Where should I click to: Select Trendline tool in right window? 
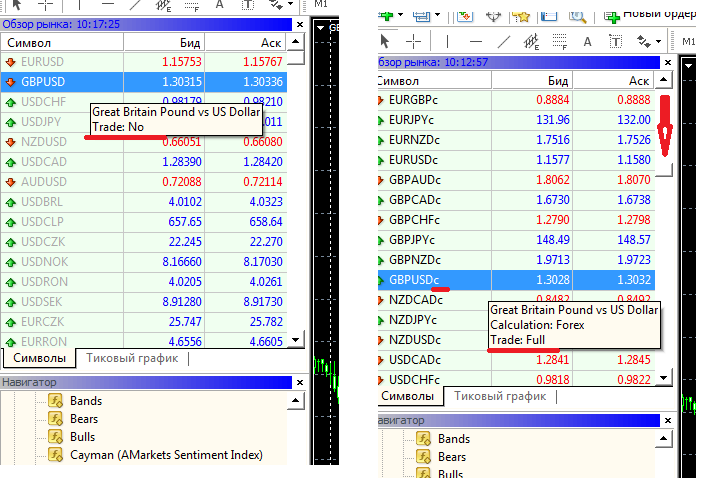pos(504,42)
